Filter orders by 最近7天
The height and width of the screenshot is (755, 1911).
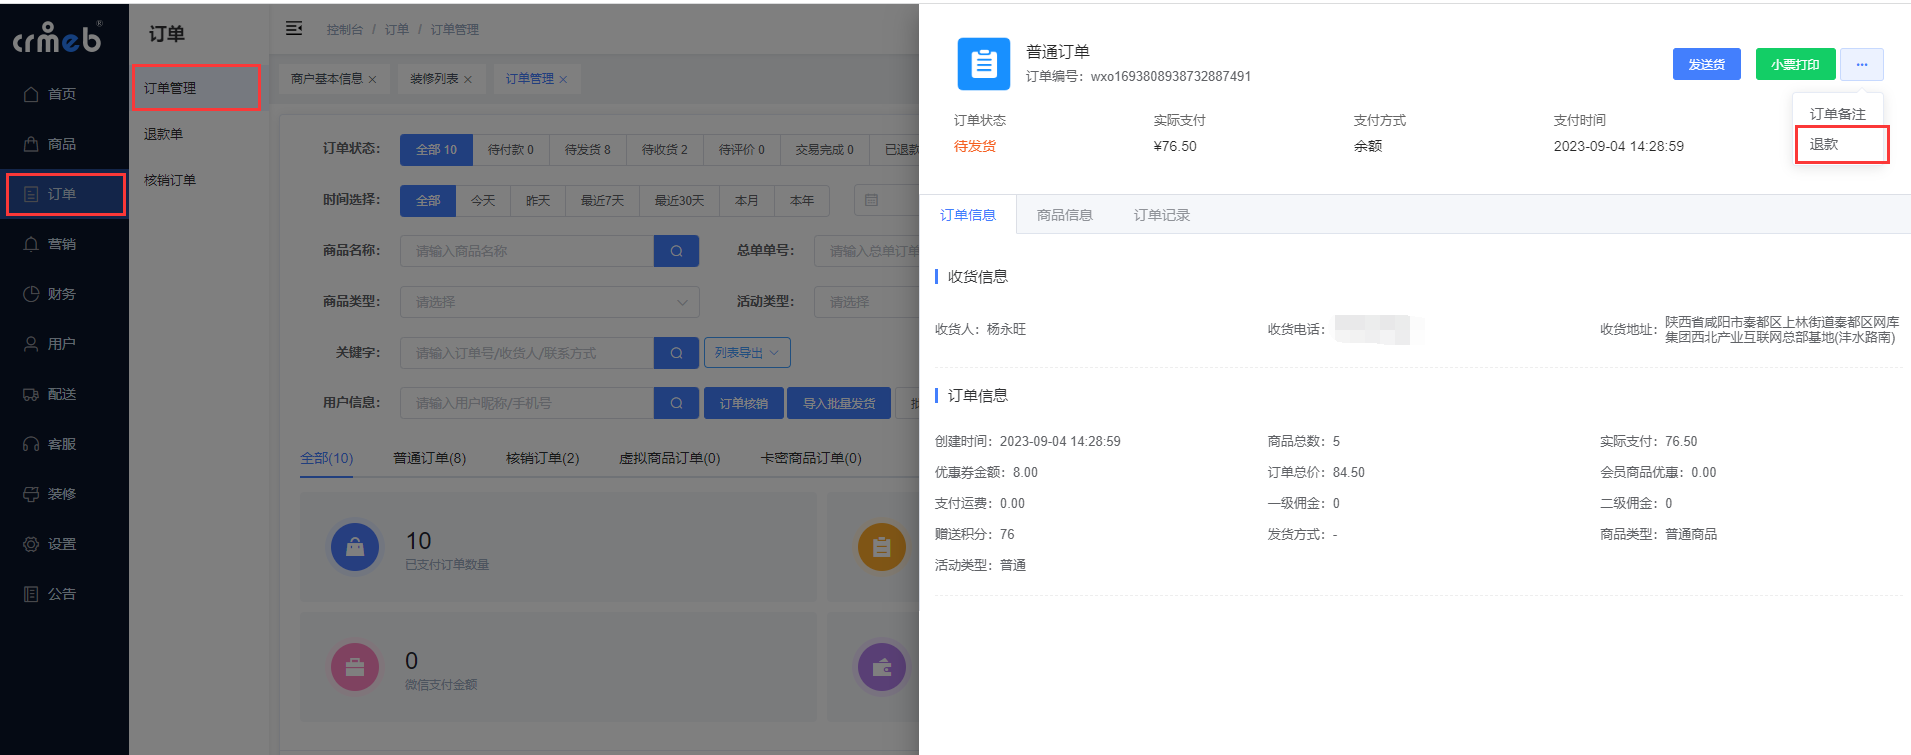click(602, 201)
